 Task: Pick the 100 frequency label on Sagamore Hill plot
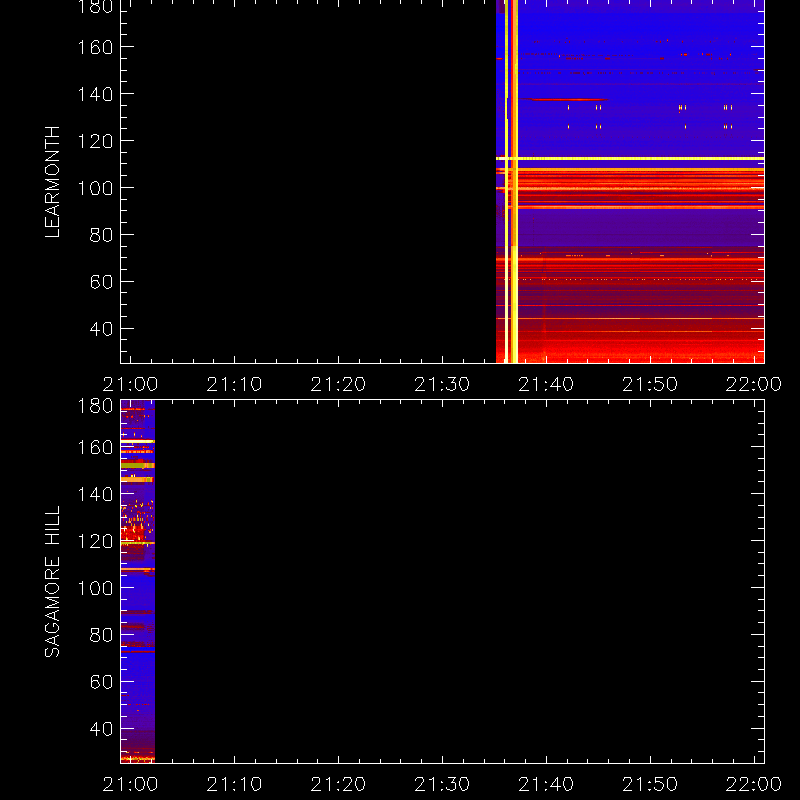[95, 588]
